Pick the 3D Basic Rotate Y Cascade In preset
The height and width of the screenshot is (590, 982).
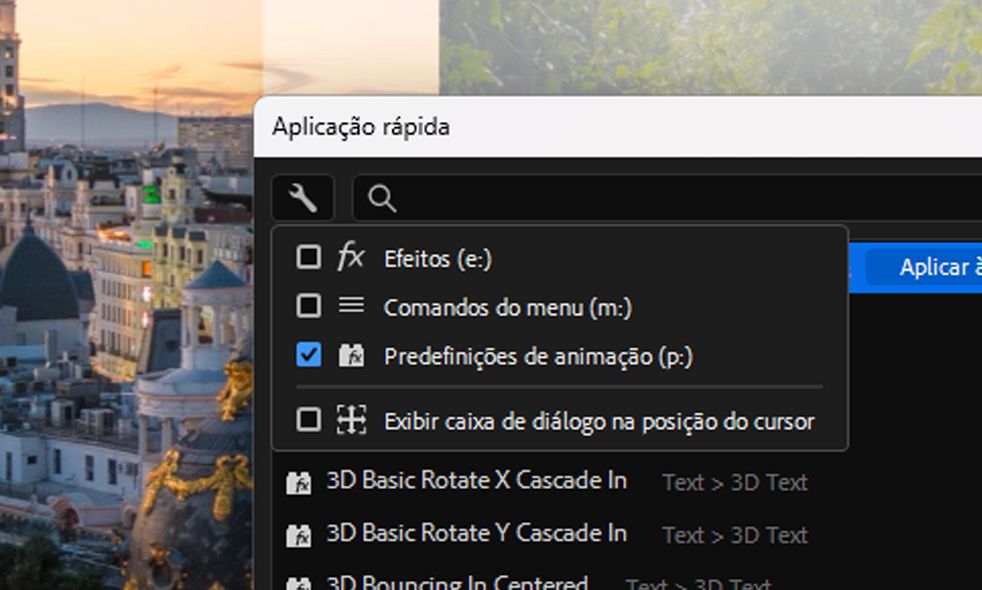[x=476, y=533]
